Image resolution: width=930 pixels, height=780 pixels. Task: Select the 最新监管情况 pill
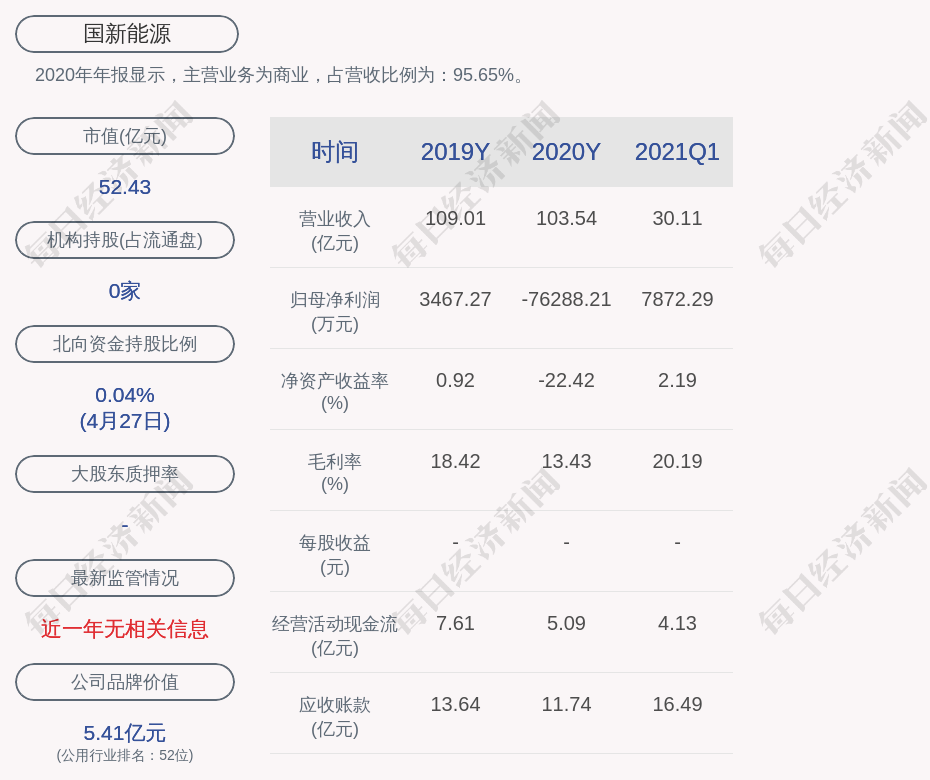tap(125, 578)
